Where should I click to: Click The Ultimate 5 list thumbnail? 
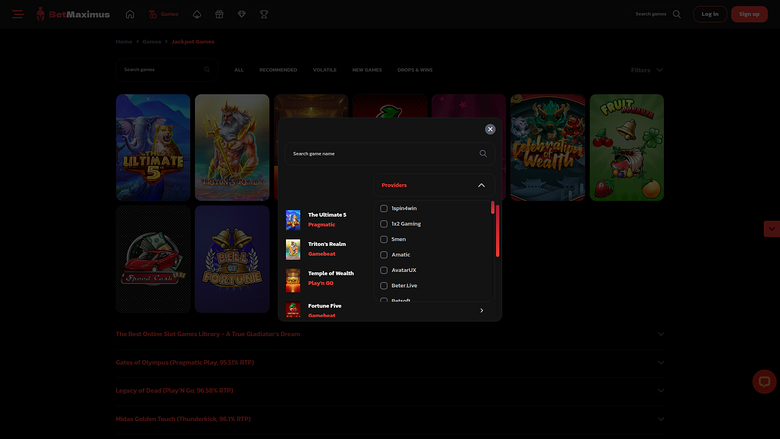(293, 220)
